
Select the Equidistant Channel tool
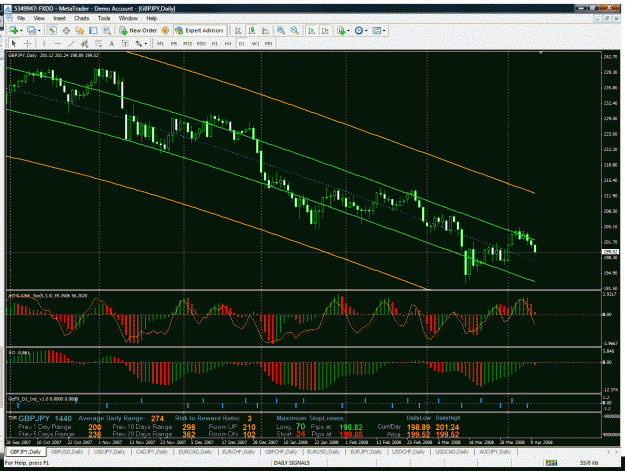[85, 43]
